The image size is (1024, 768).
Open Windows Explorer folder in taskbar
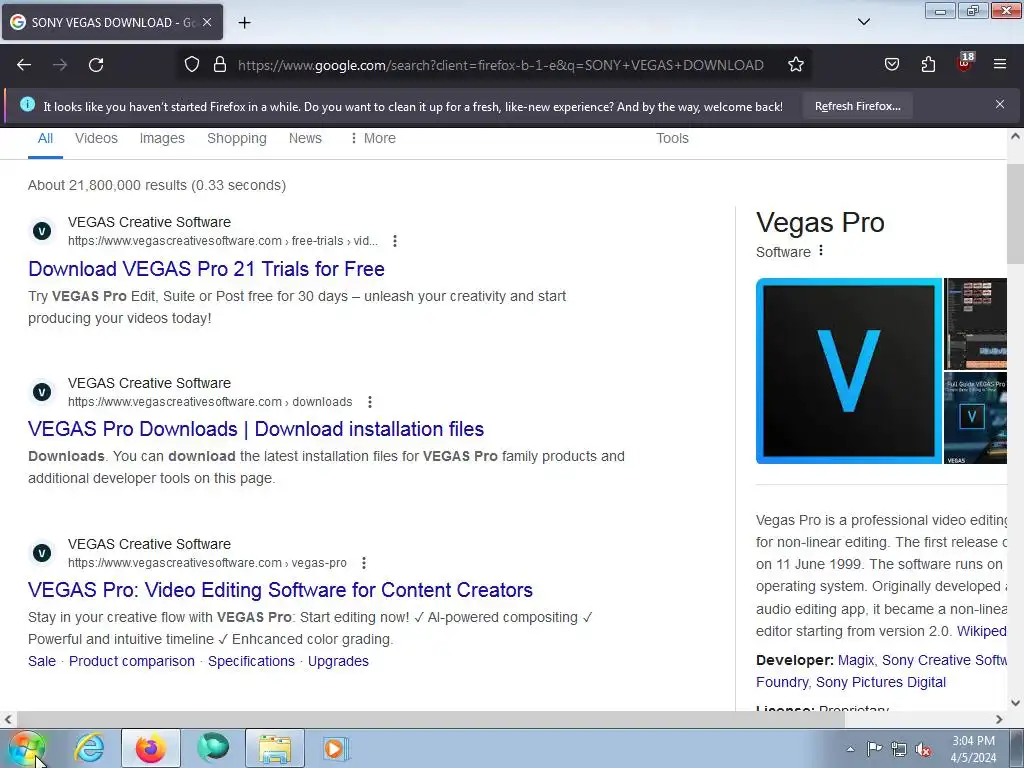pyautogui.click(x=275, y=748)
